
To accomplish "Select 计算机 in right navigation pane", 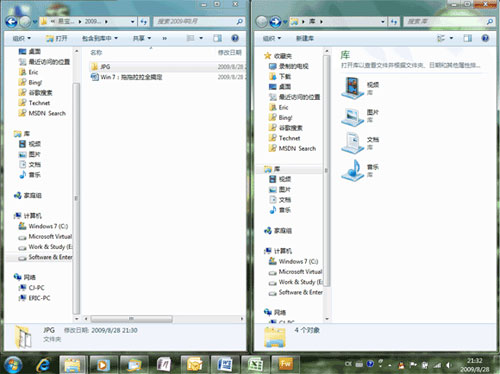I will [278, 251].
